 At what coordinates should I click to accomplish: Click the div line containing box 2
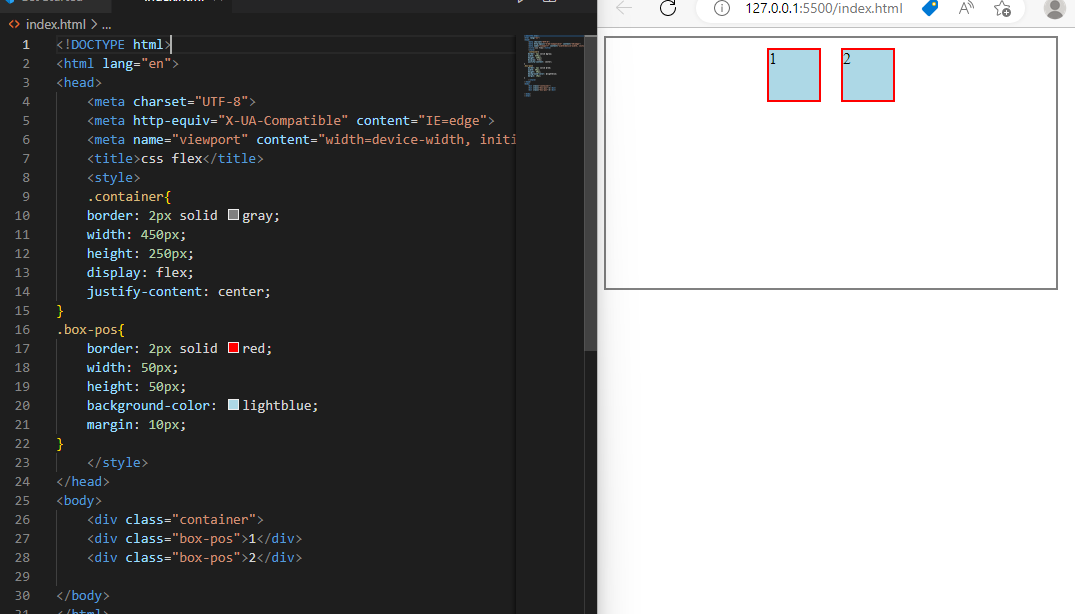[x=194, y=558]
